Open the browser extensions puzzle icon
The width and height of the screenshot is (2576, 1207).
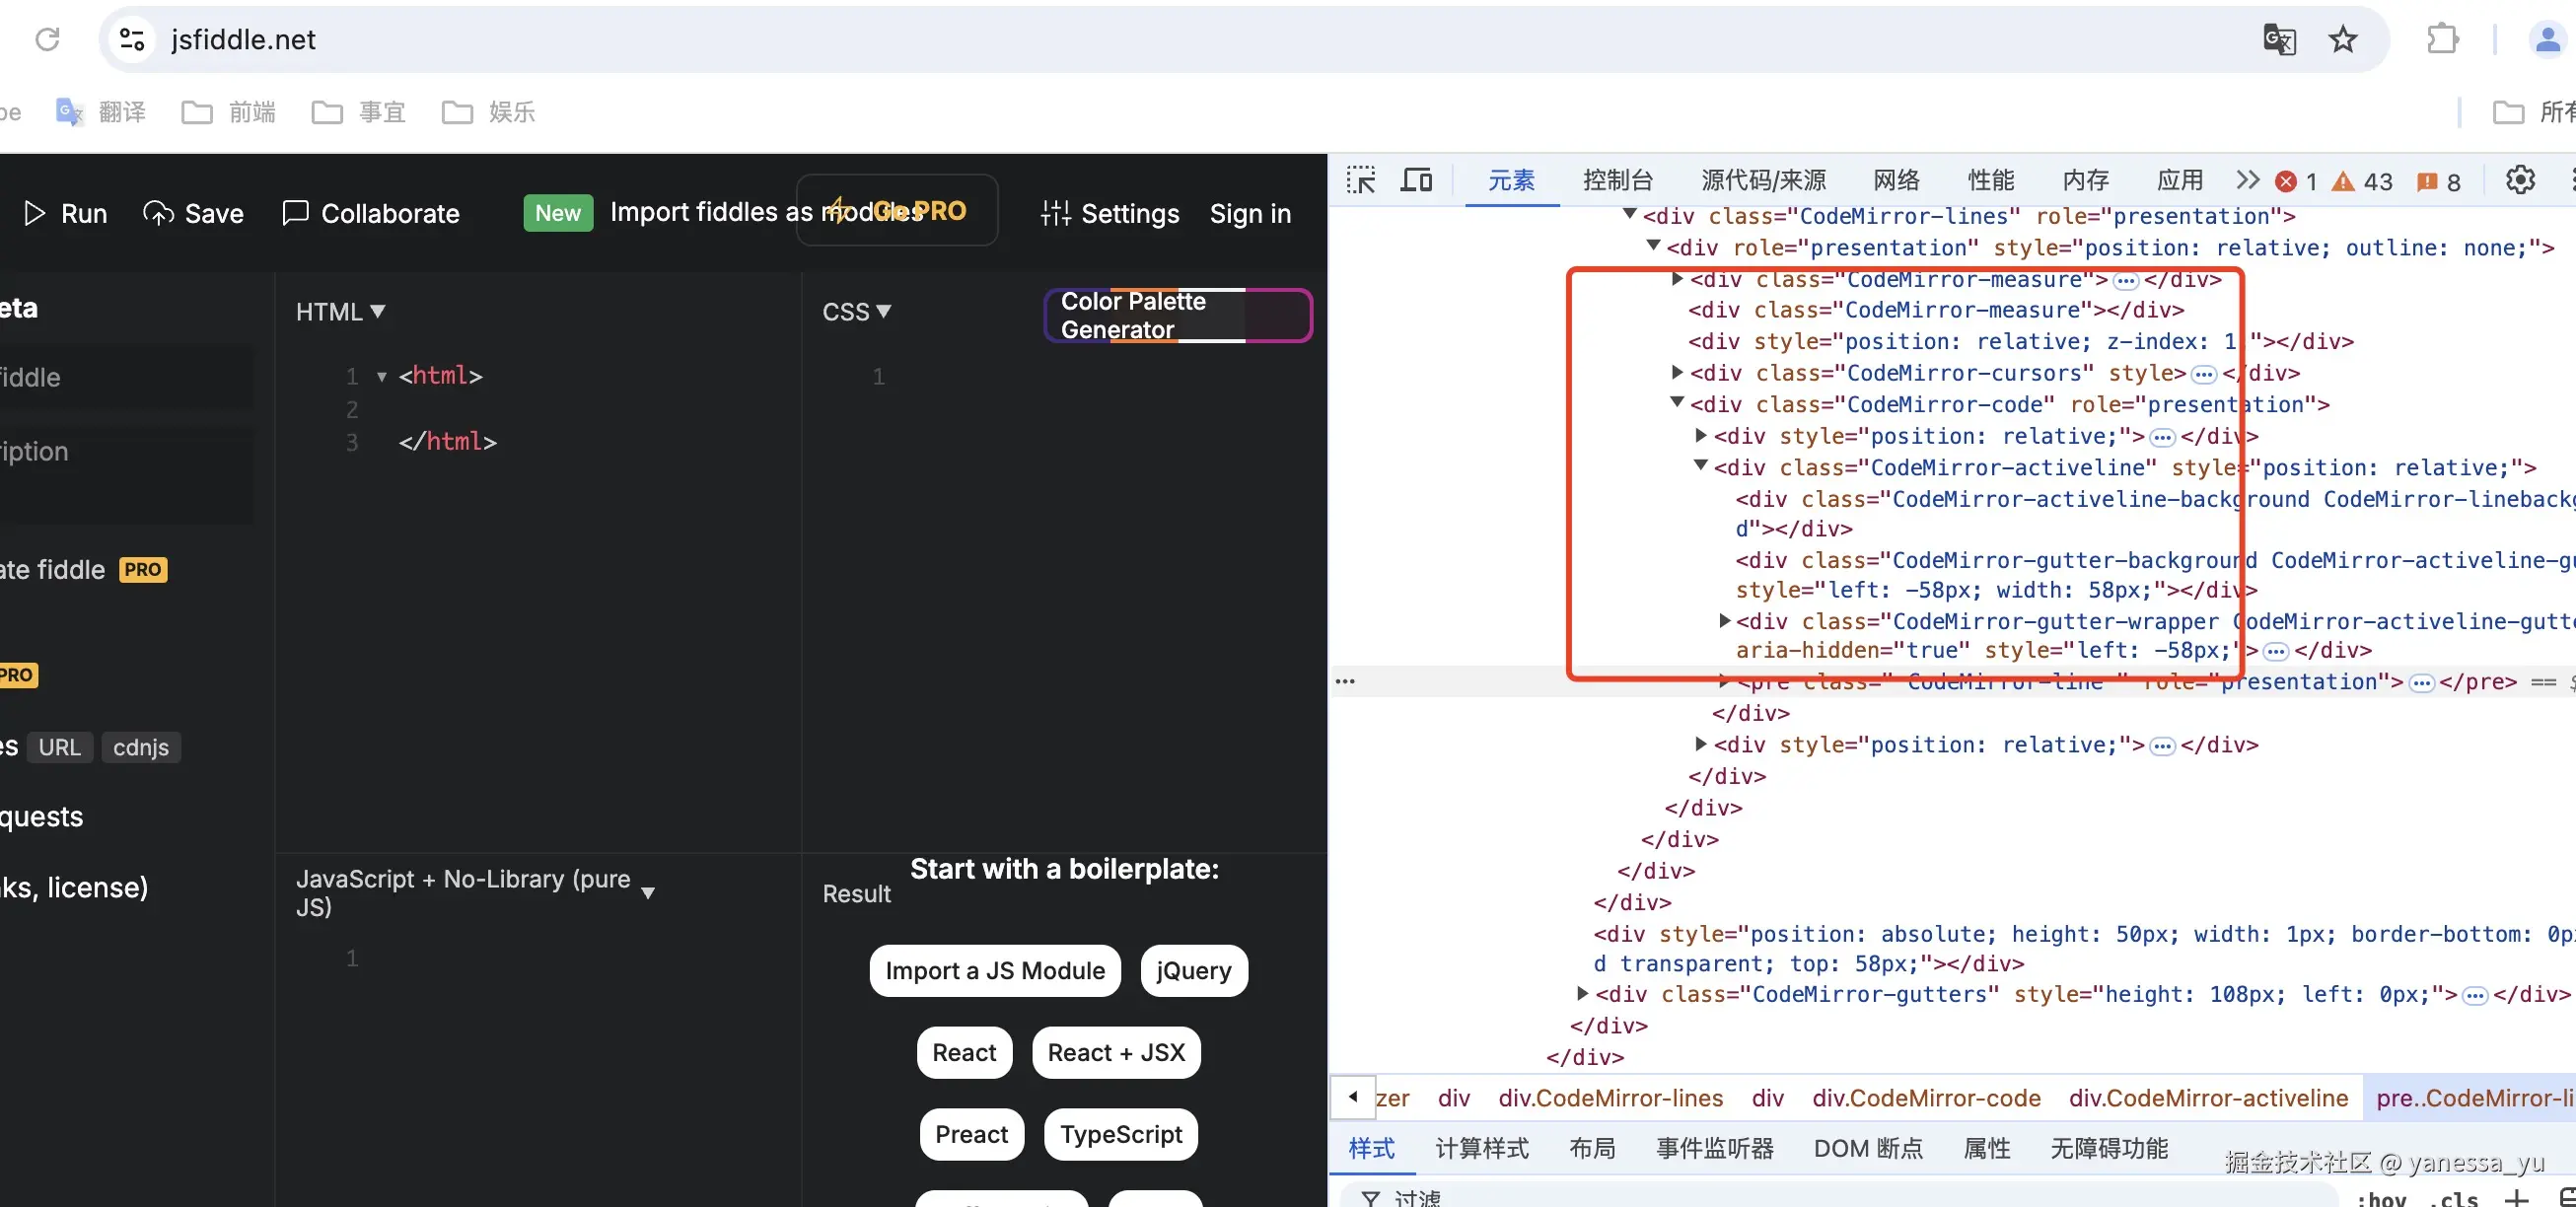[2442, 39]
